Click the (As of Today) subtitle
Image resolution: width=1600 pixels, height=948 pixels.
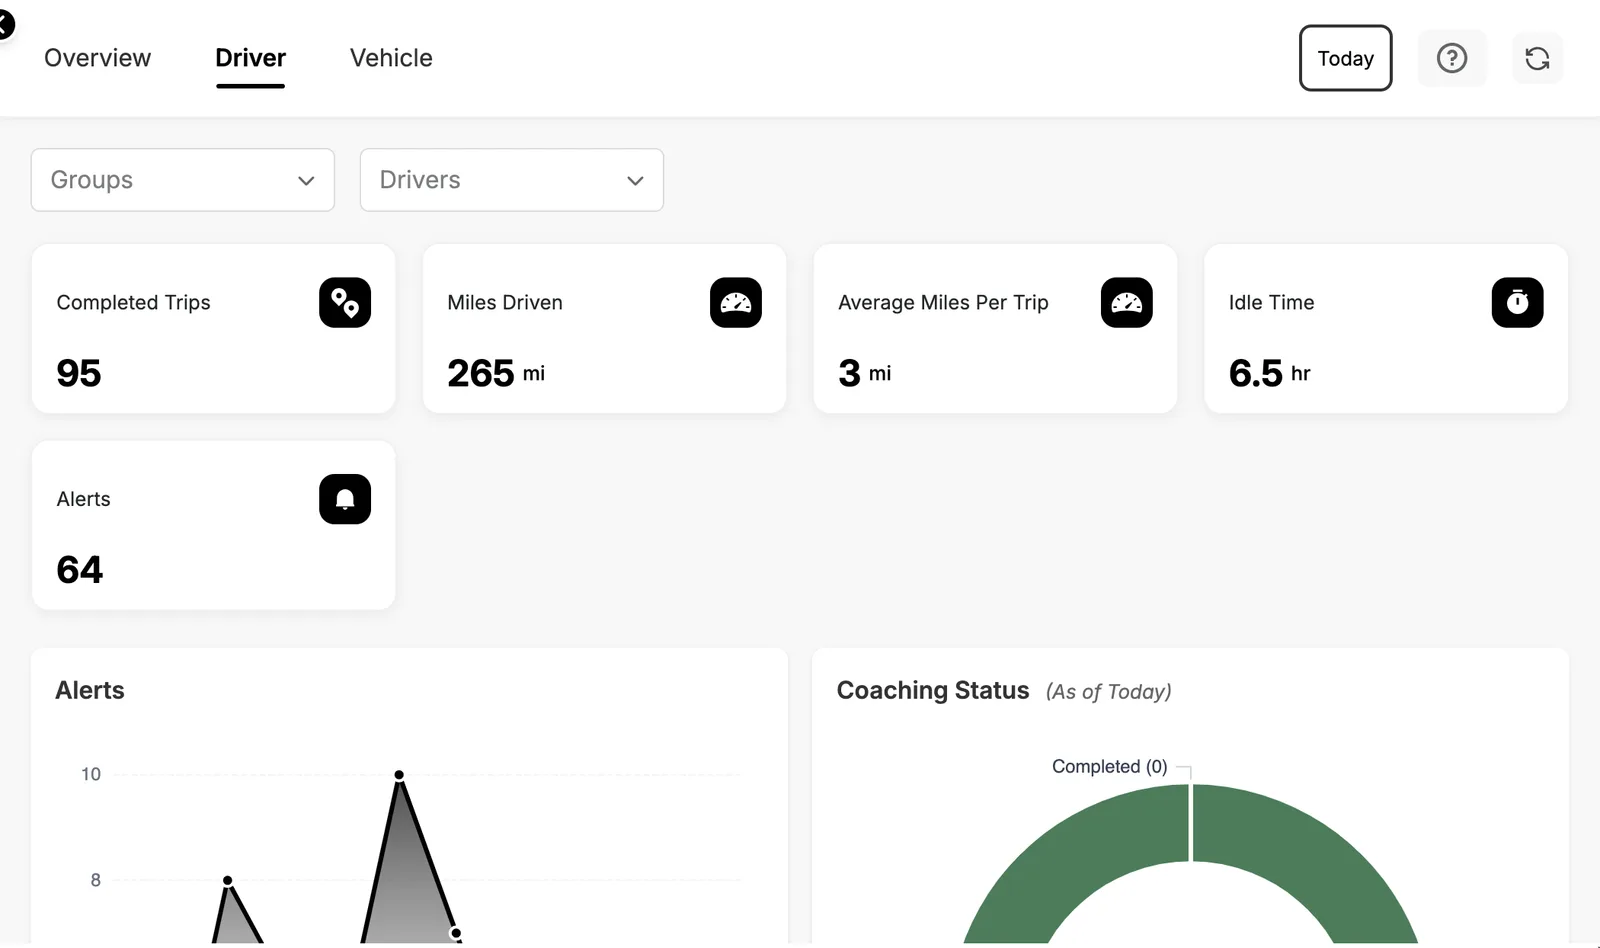[x=1109, y=692]
